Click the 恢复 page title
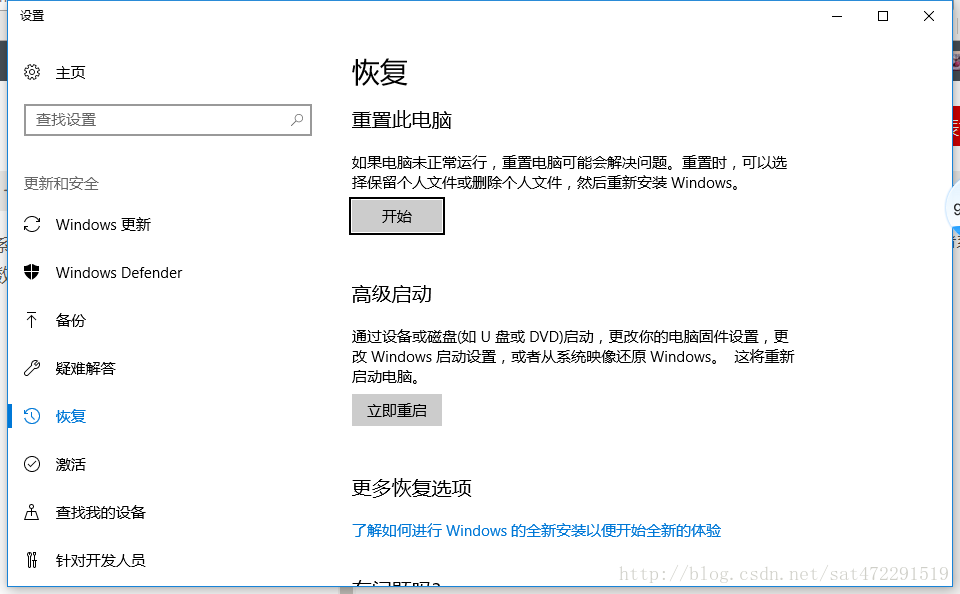The height and width of the screenshot is (594, 960). click(x=380, y=72)
